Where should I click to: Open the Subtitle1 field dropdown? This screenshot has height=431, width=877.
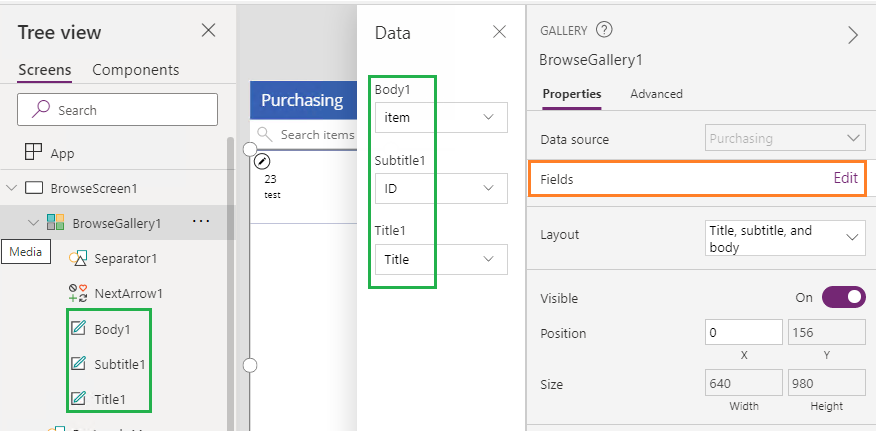(441, 188)
